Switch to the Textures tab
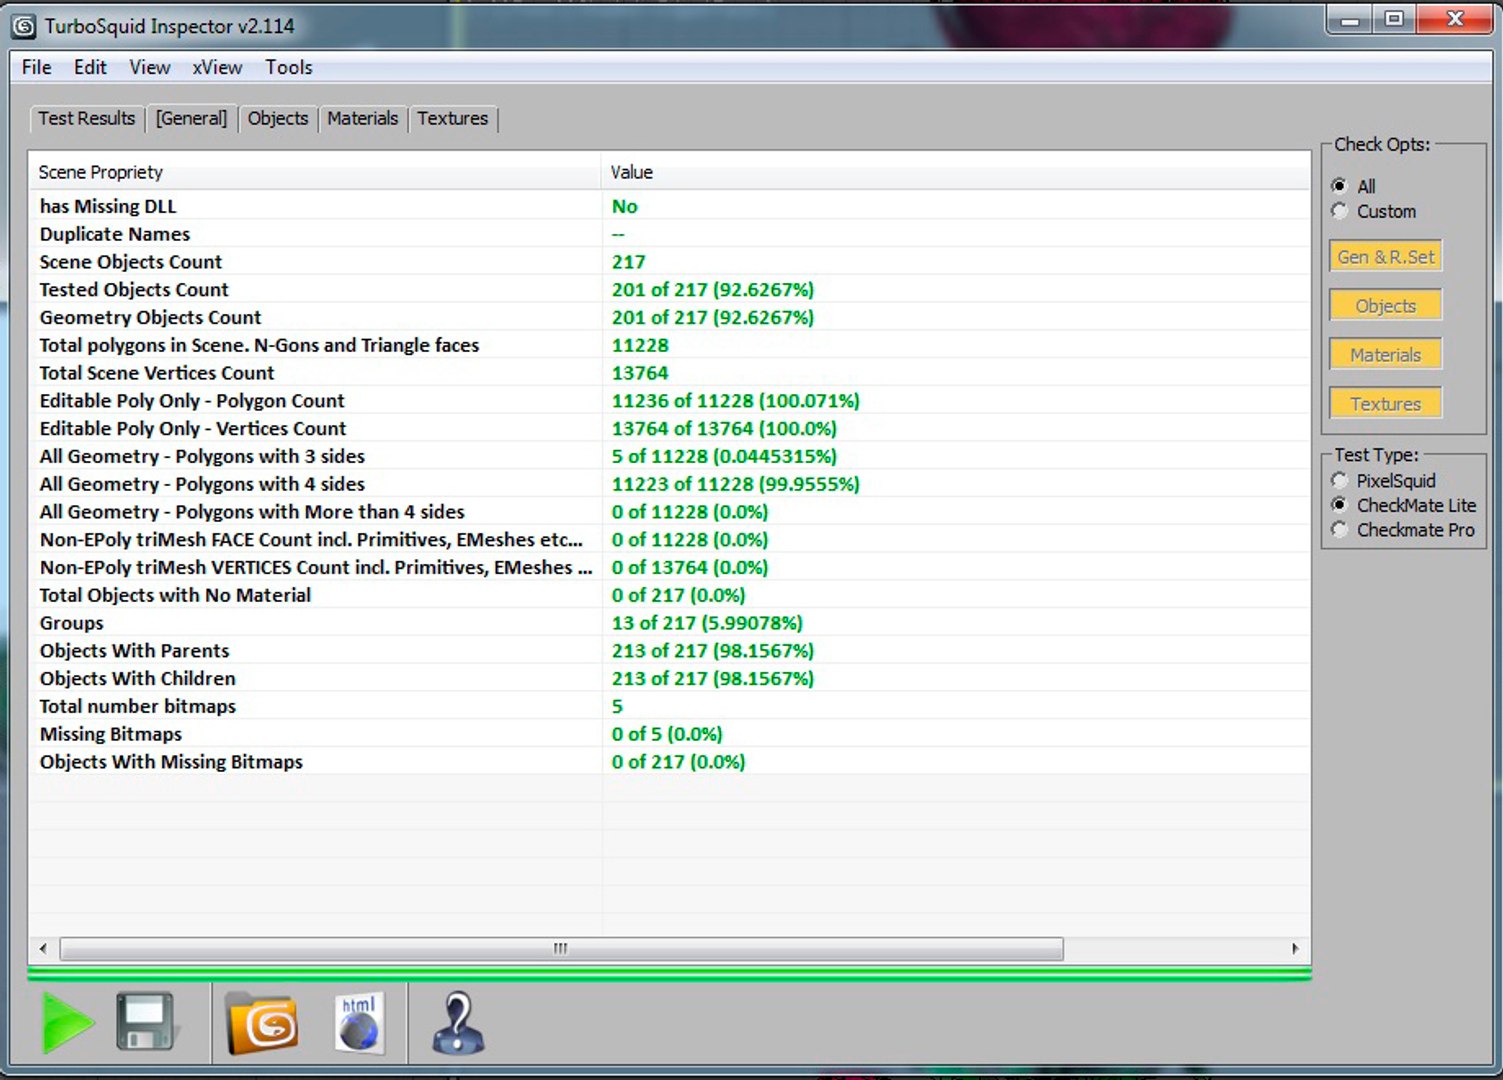This screenshot has height=1080, width=1503. pyautogui.click(x=453, y=118)
